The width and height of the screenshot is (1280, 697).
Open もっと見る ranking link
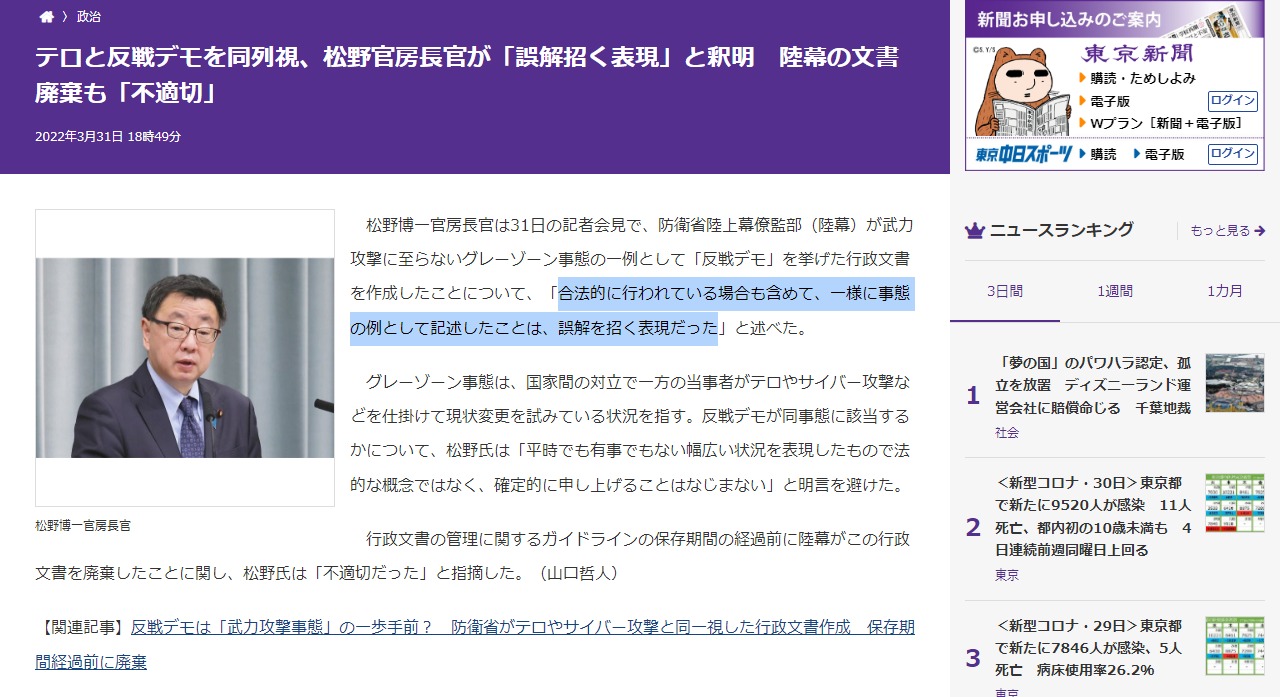point(1220,231)
